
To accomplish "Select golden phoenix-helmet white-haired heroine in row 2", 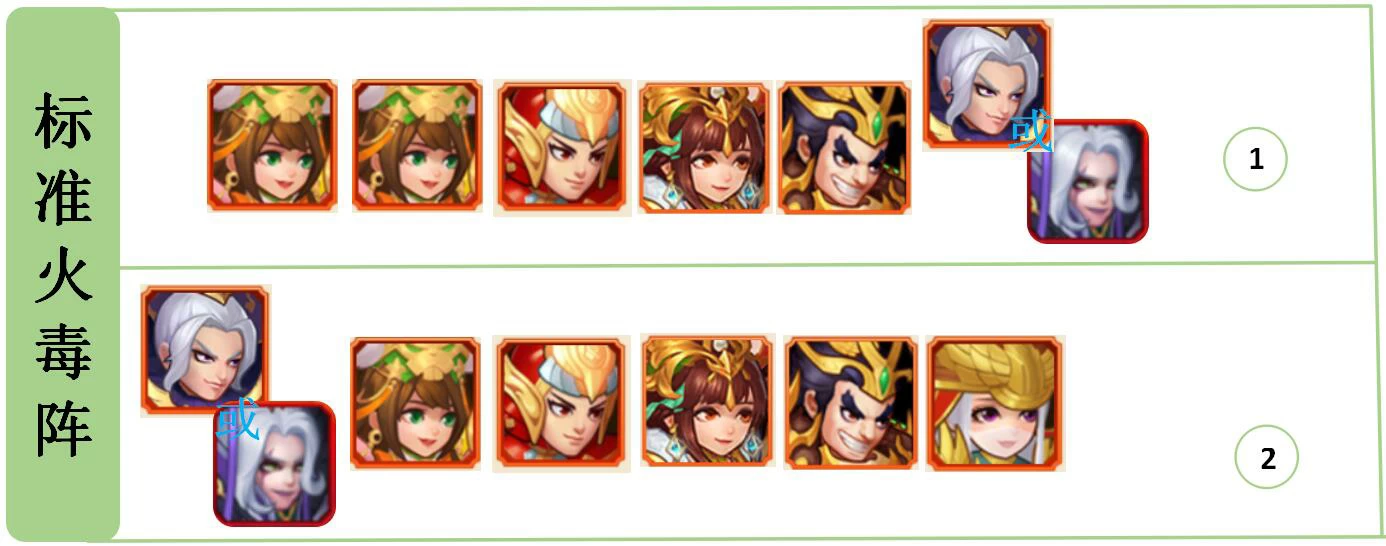I will [996, 403].
